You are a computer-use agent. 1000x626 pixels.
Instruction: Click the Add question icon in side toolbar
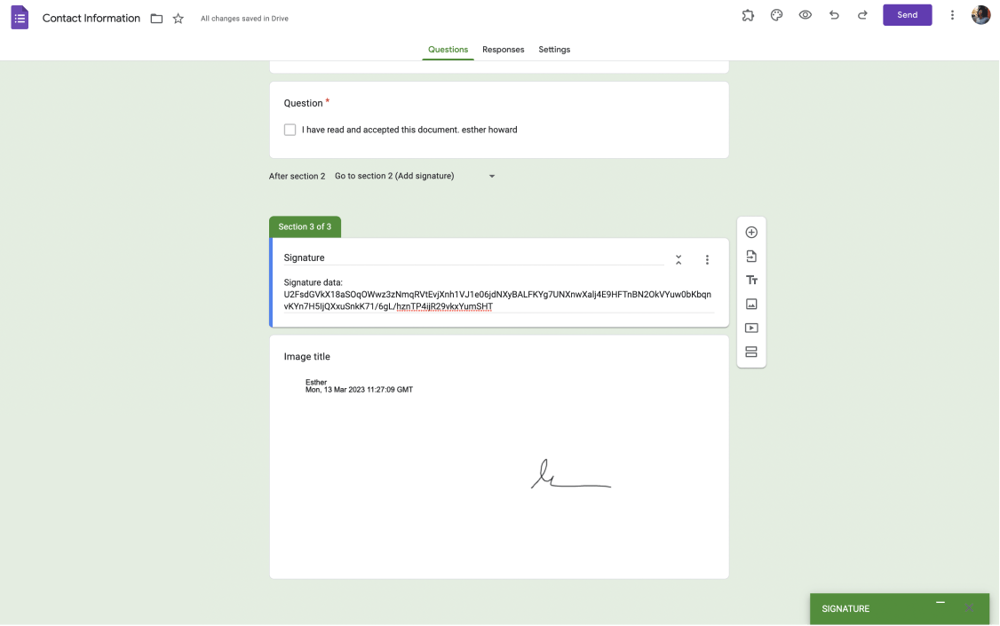point(751,232)
